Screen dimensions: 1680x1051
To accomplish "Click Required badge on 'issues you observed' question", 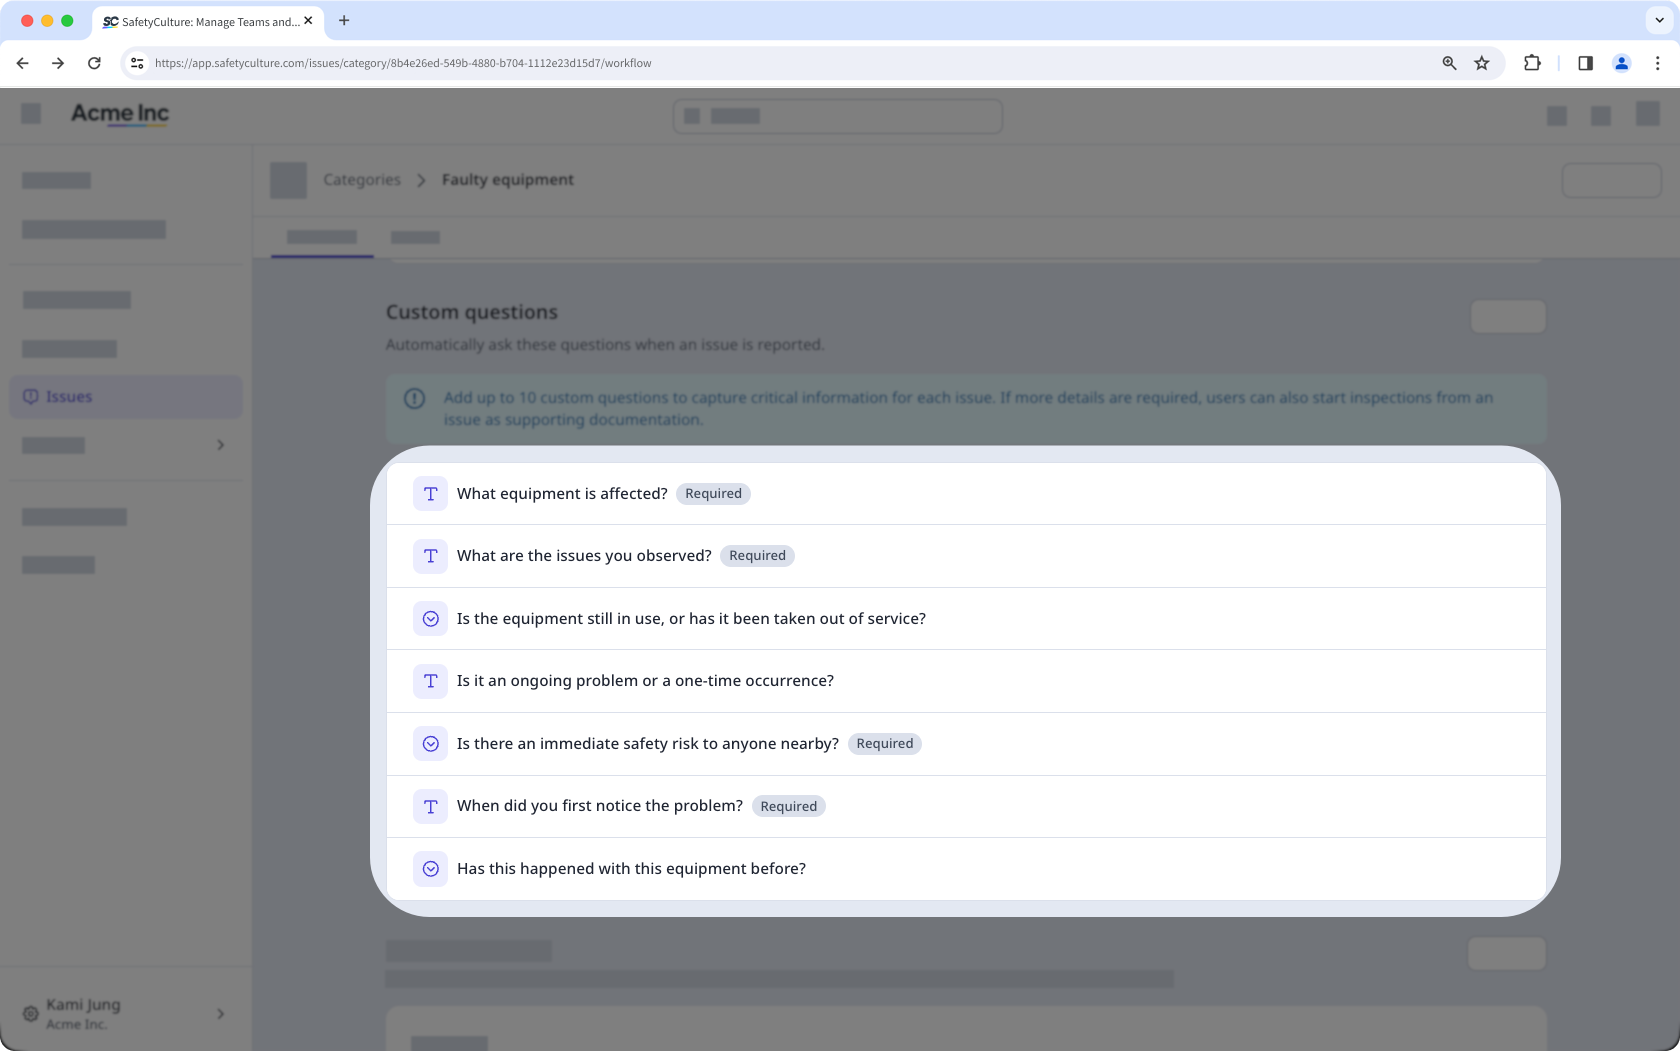I will point(757,556).
